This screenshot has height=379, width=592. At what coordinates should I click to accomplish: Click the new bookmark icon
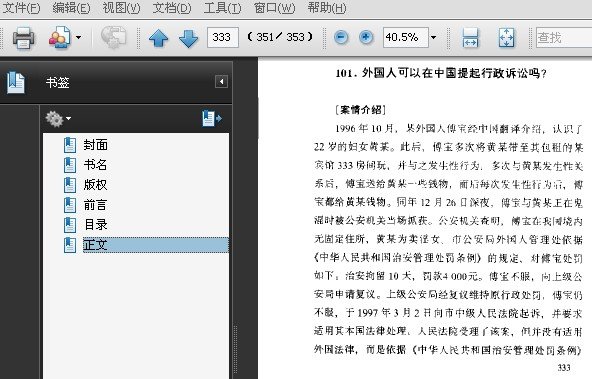pos(211,119)
